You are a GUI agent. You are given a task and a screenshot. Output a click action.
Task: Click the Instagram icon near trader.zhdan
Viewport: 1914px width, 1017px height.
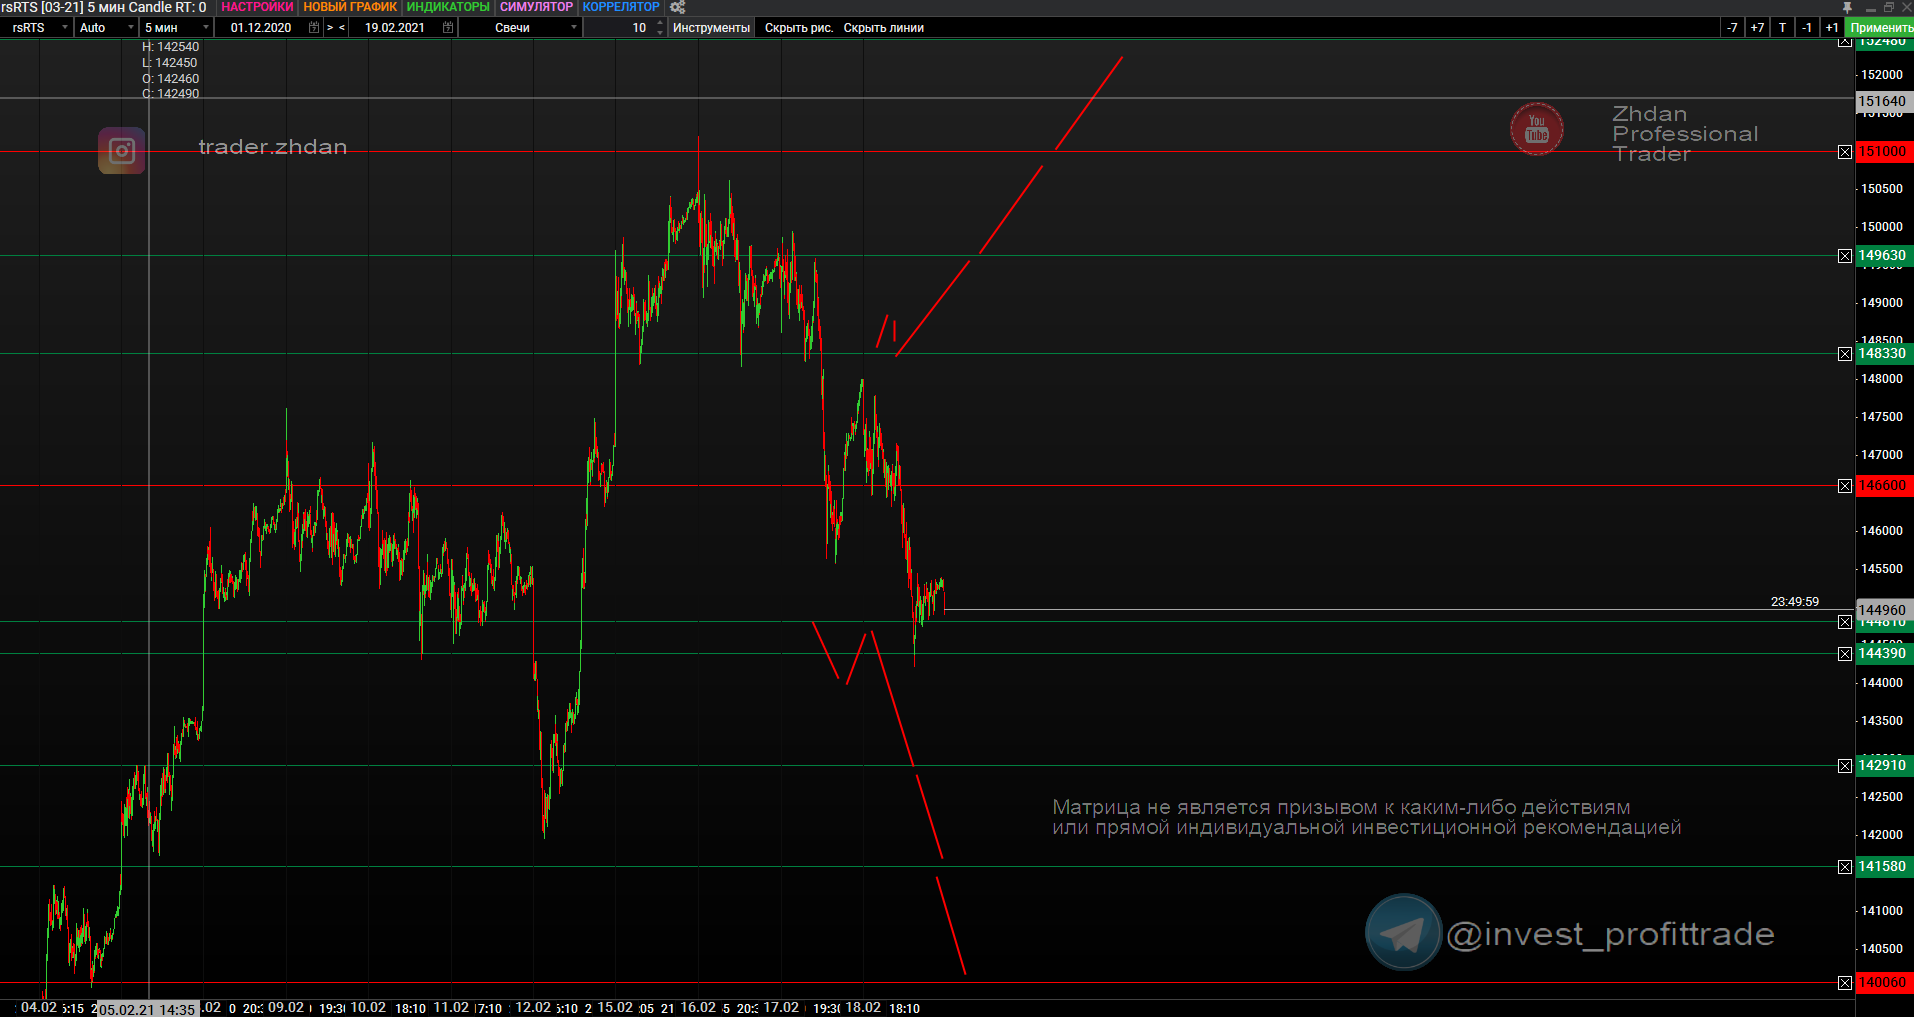[x=122, y=151]
